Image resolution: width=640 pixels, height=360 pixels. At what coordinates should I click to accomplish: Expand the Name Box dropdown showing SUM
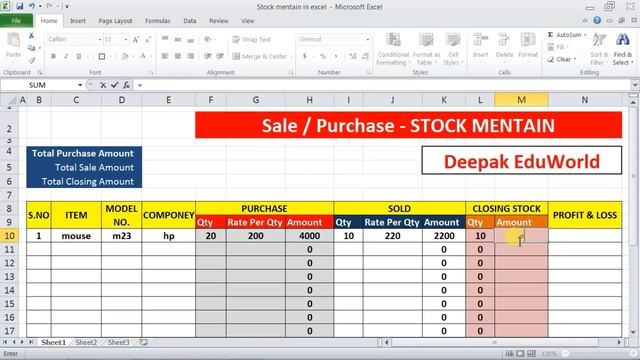[80, 85]
